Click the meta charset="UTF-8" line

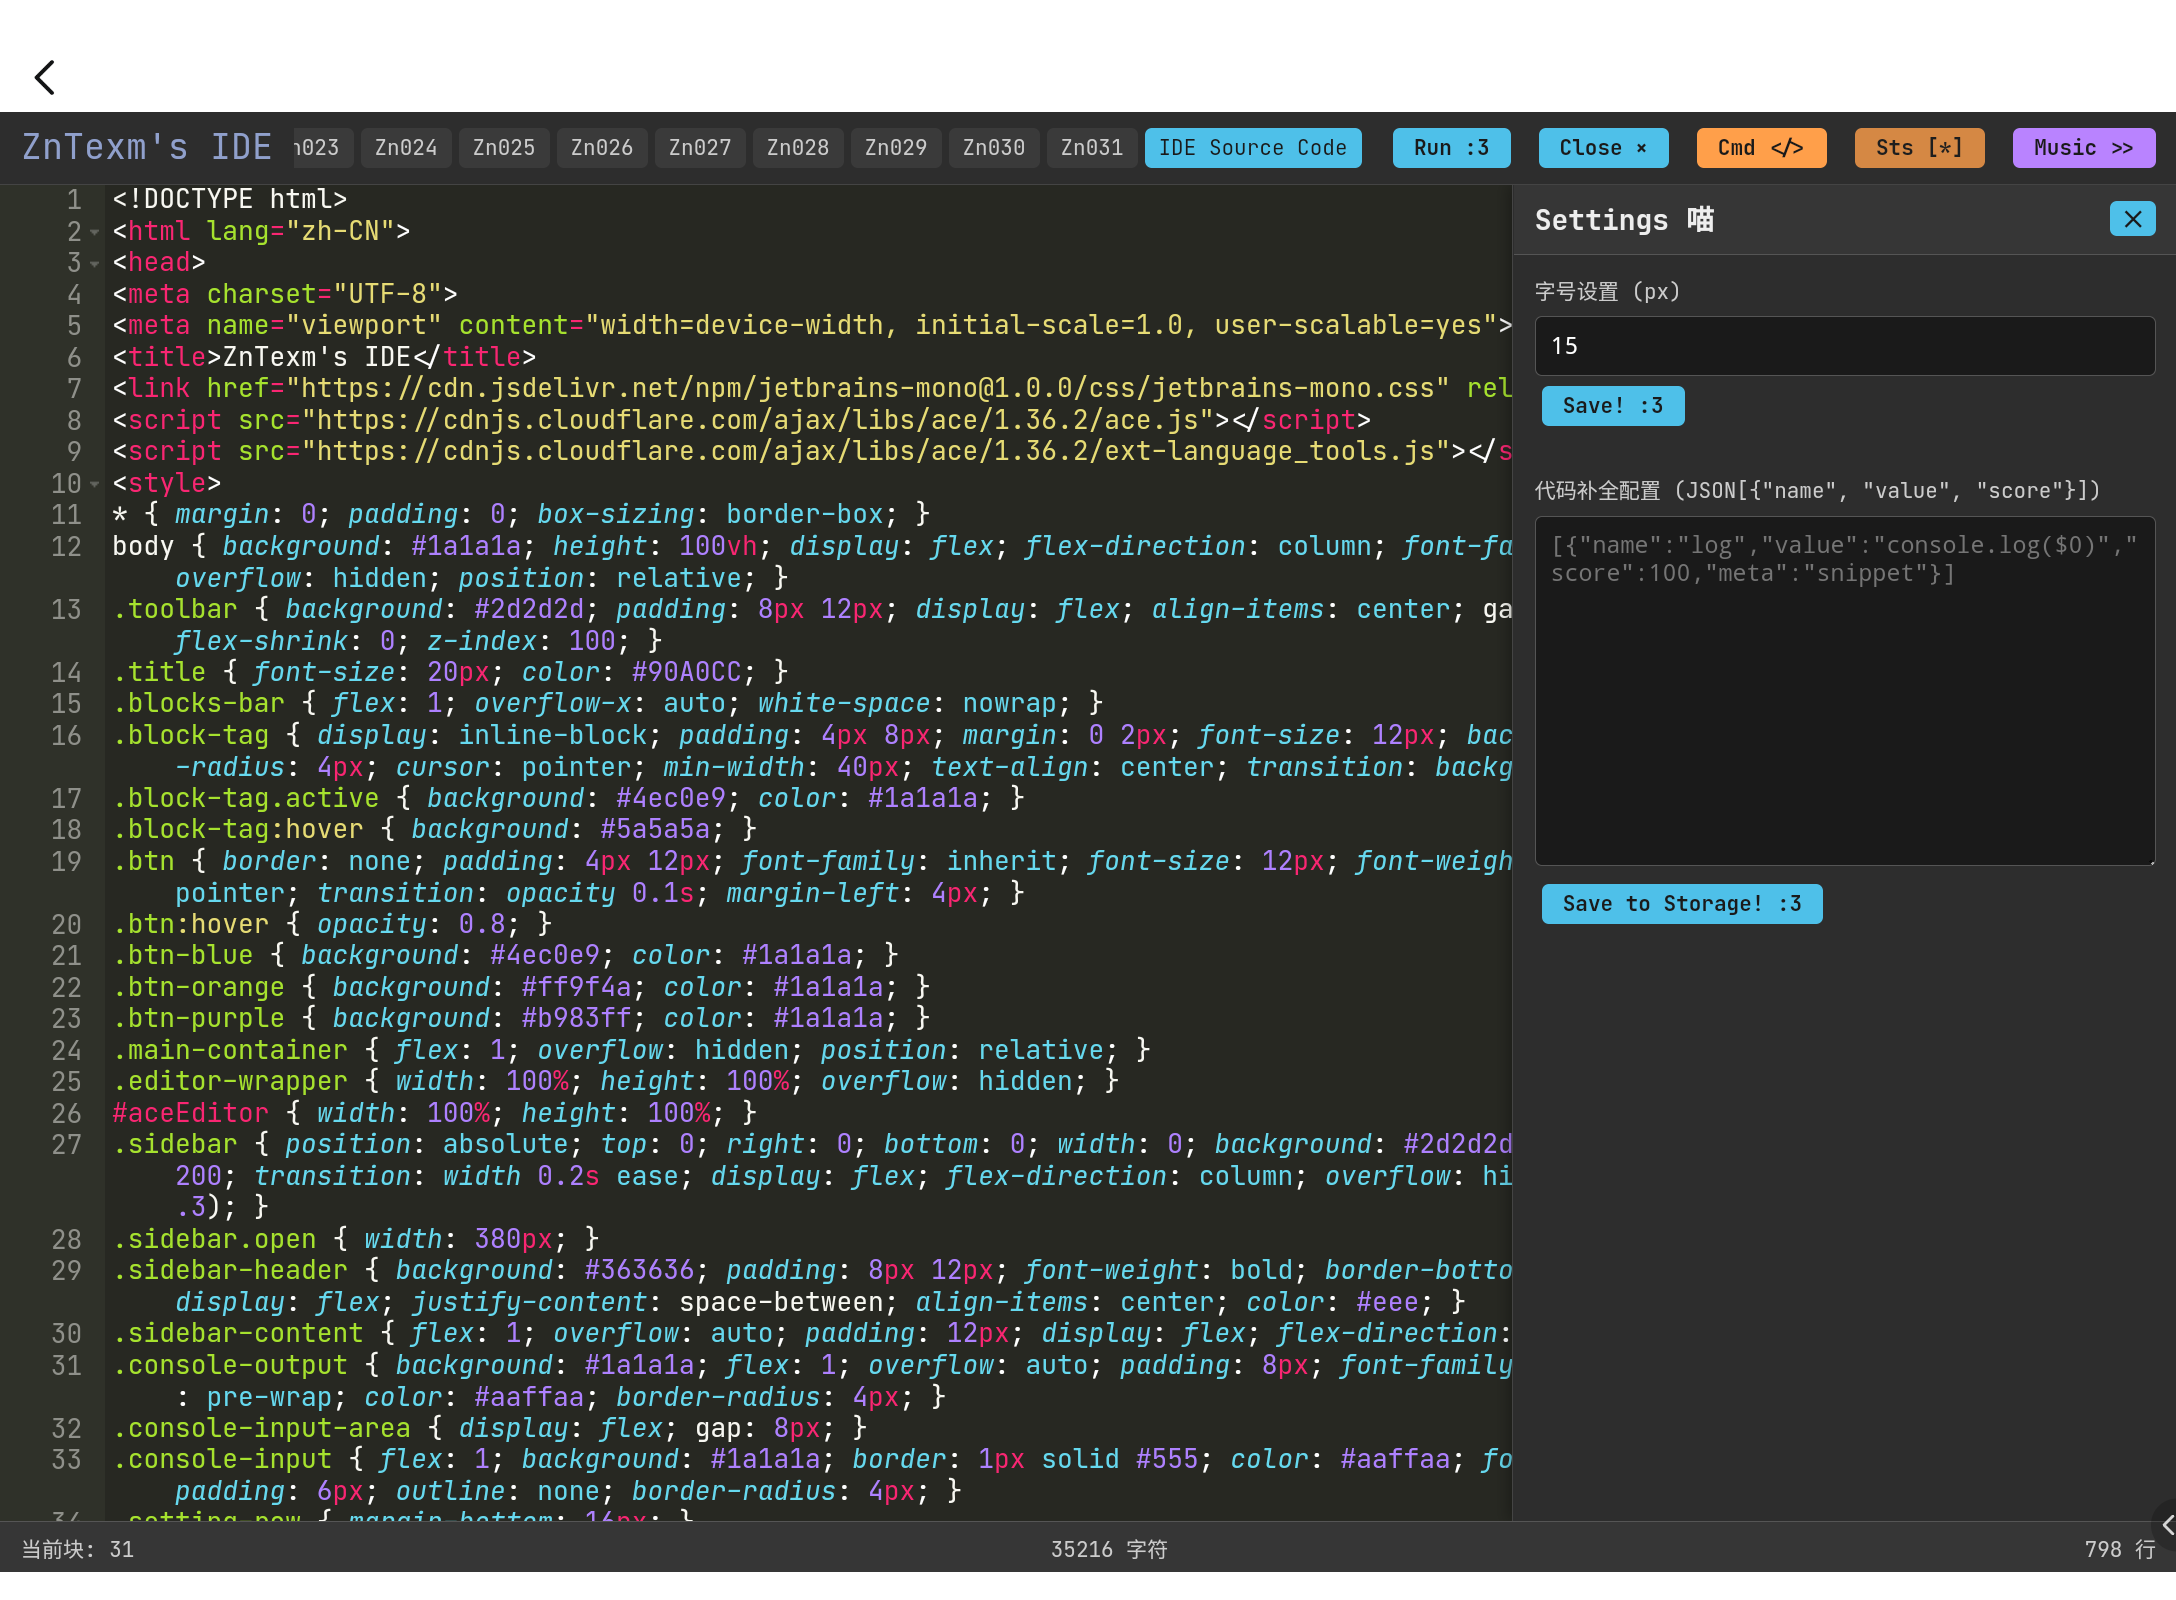(x=285, y=295)
